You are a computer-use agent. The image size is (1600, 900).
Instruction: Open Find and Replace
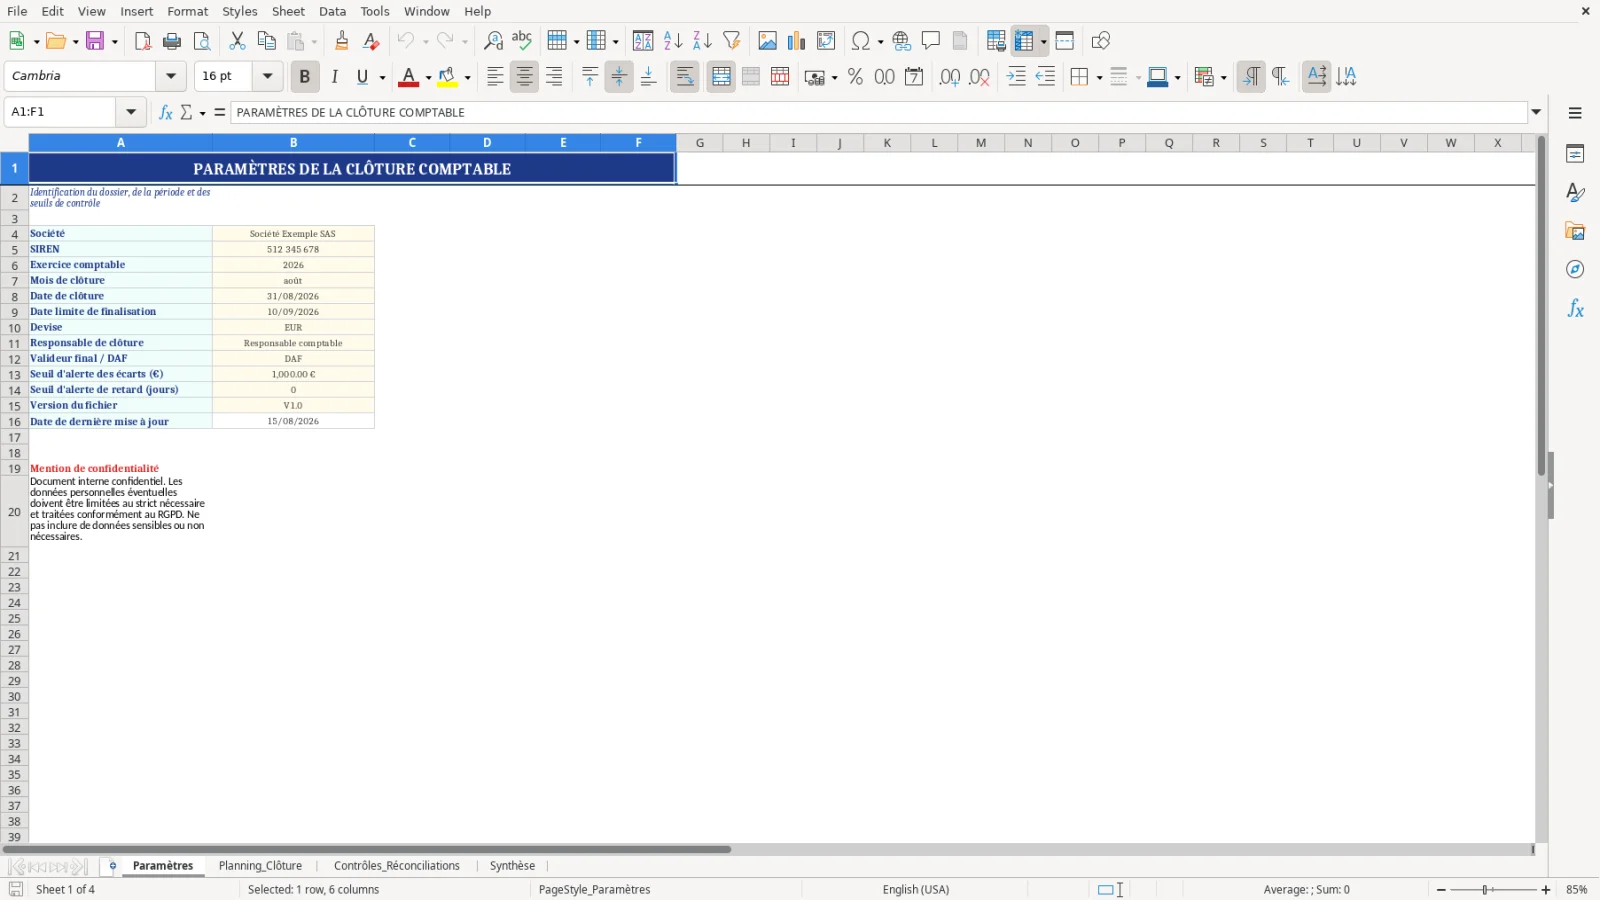493,41
